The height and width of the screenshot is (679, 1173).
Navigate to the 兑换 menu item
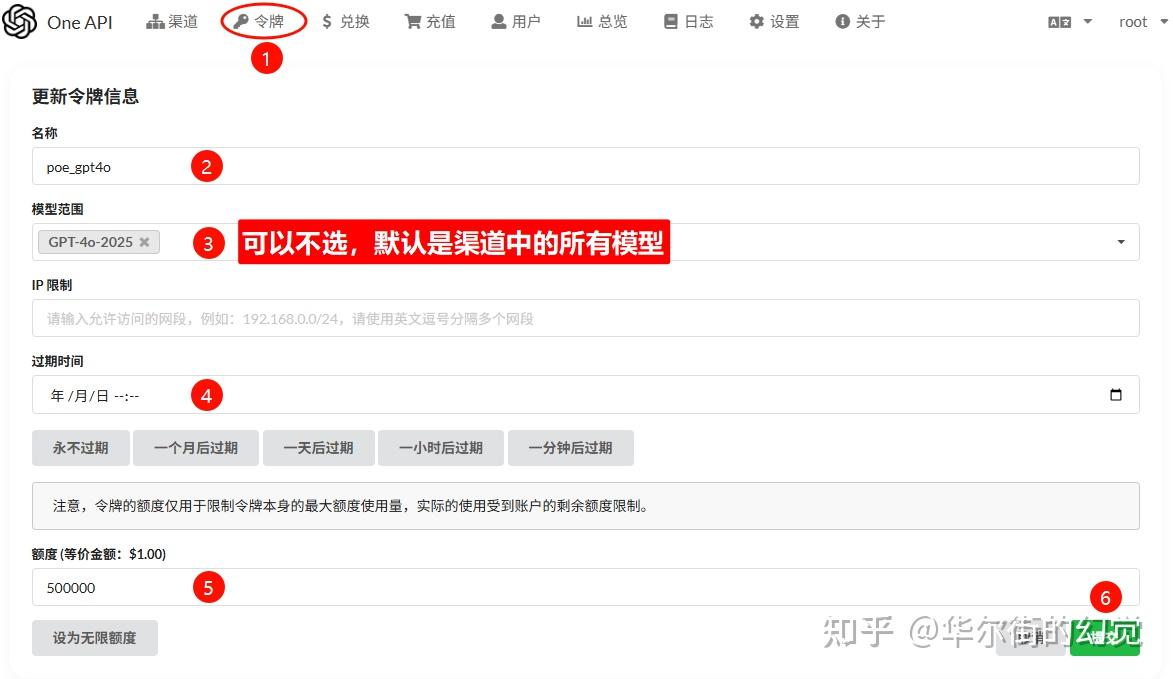point(346,21)
